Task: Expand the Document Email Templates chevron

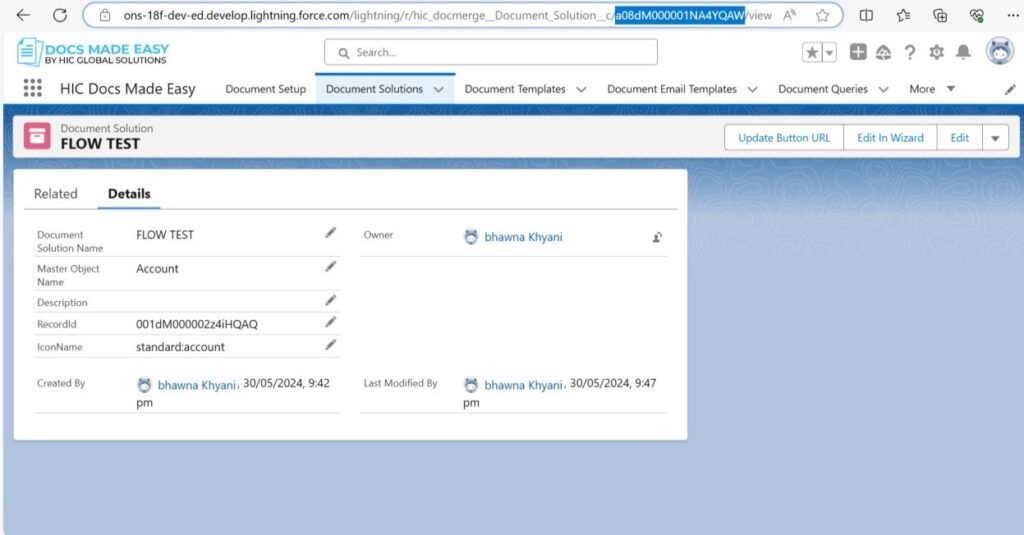Action: 752,89
